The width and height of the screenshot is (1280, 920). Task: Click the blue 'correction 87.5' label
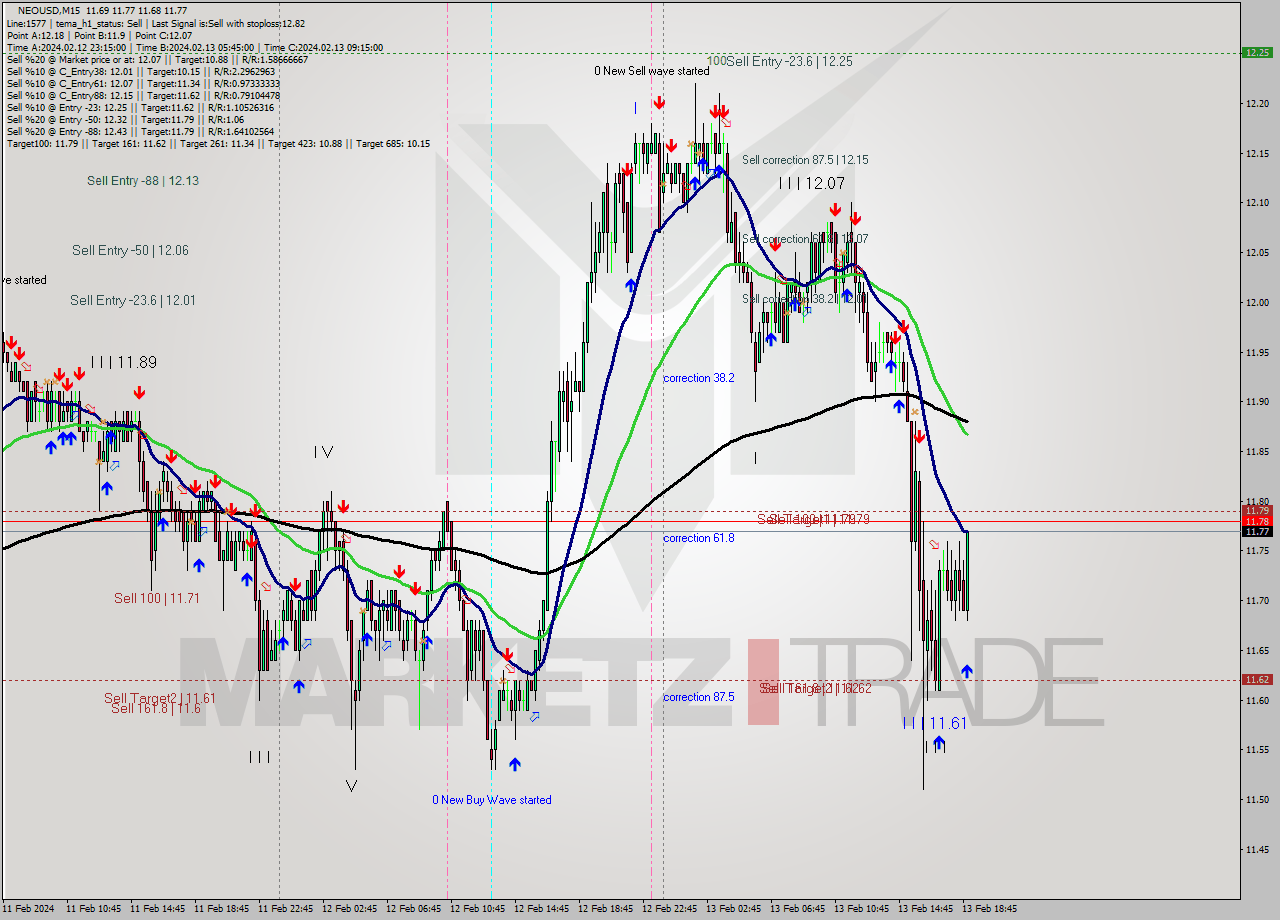tap(699, 697)
